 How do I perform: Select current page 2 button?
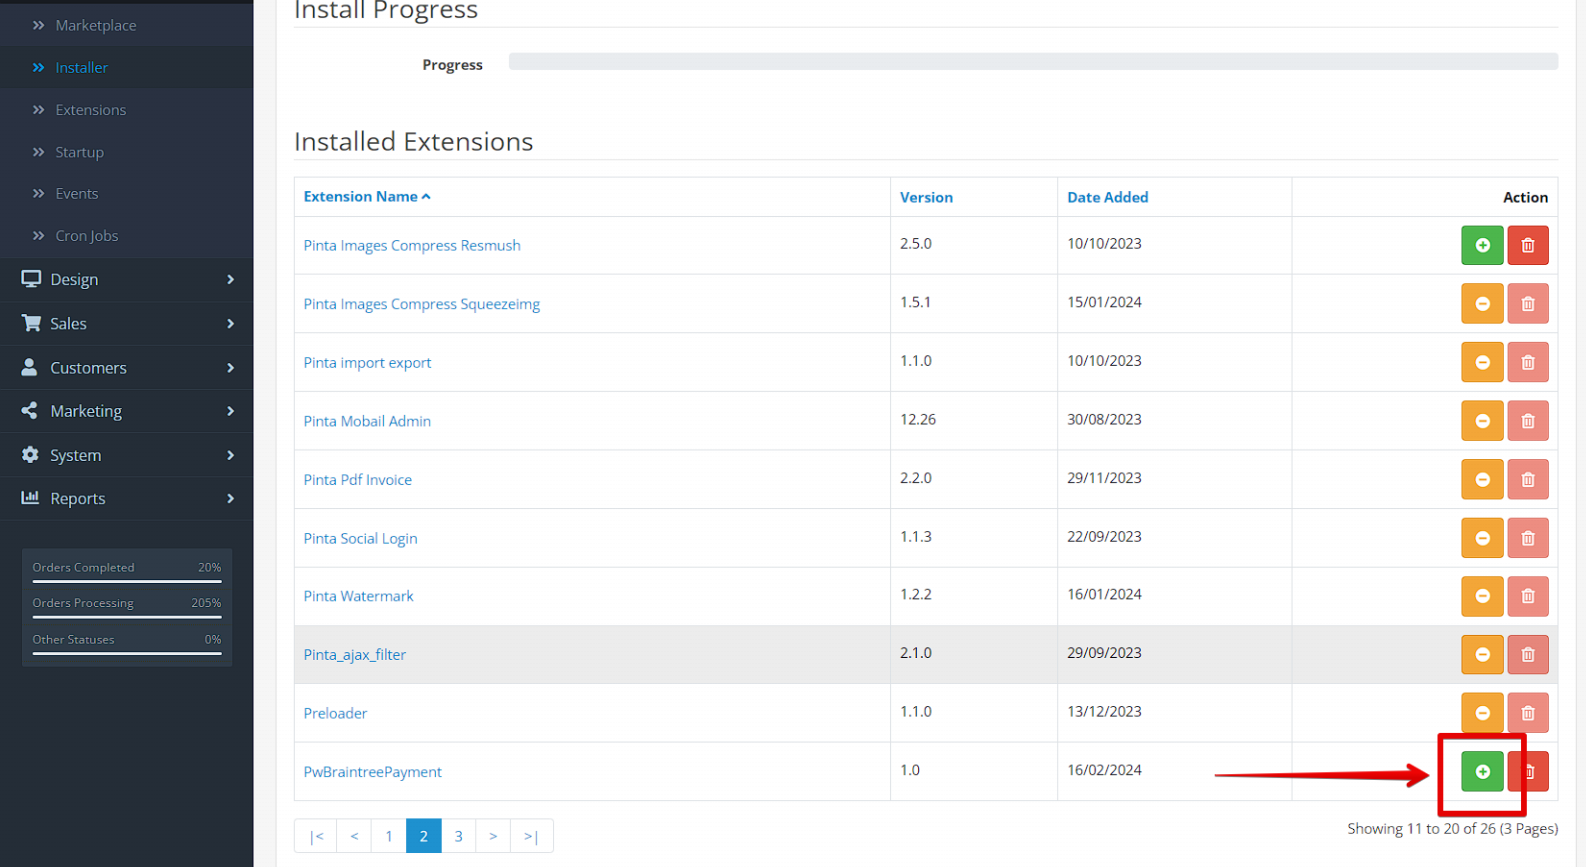click(x=423, y=836)
